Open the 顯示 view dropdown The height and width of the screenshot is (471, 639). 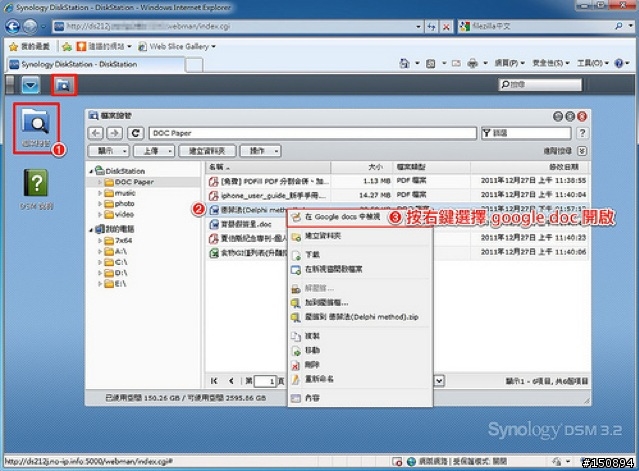tap(108, 151)
